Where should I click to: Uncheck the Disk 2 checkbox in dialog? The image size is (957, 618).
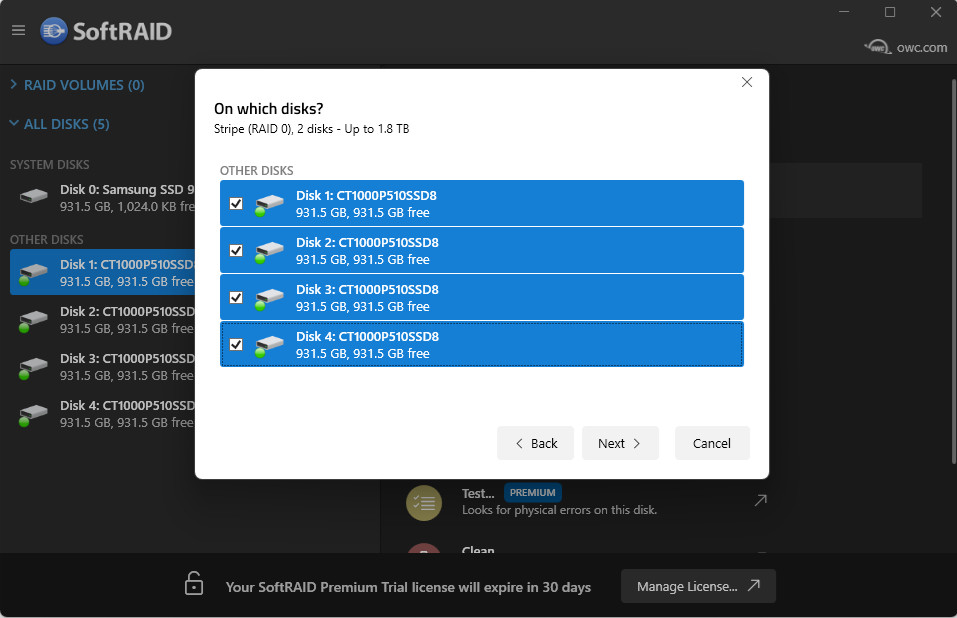(236, 251)
